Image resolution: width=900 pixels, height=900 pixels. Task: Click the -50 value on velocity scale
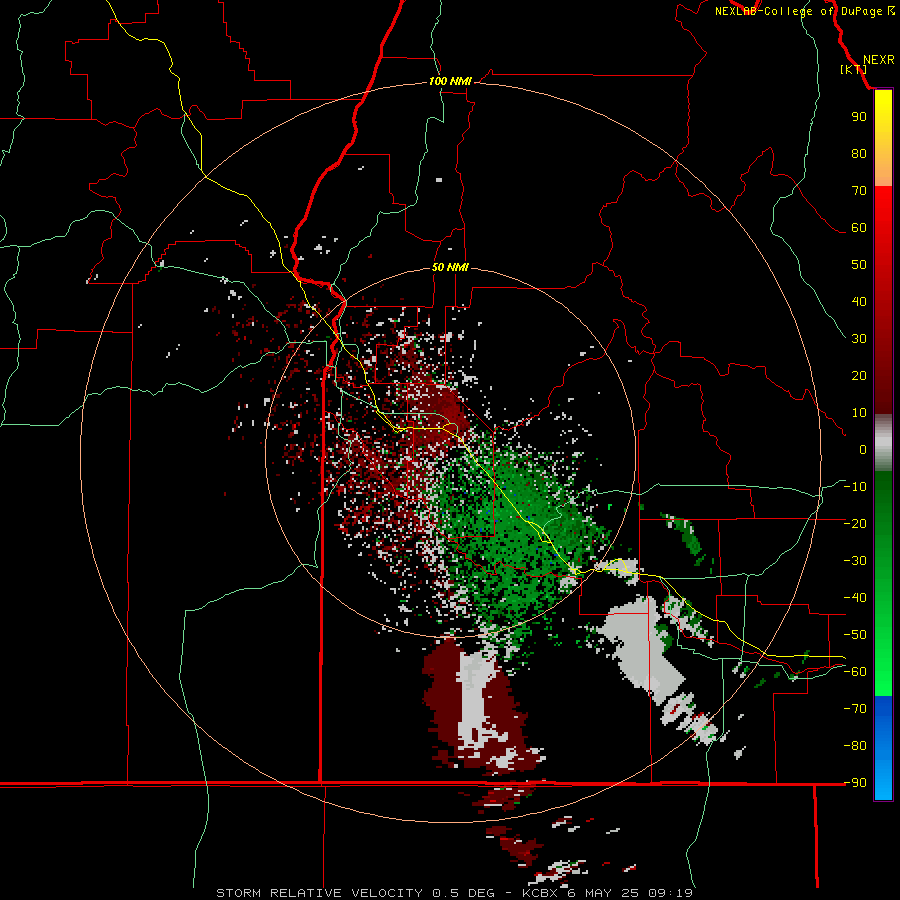[855, 635]
